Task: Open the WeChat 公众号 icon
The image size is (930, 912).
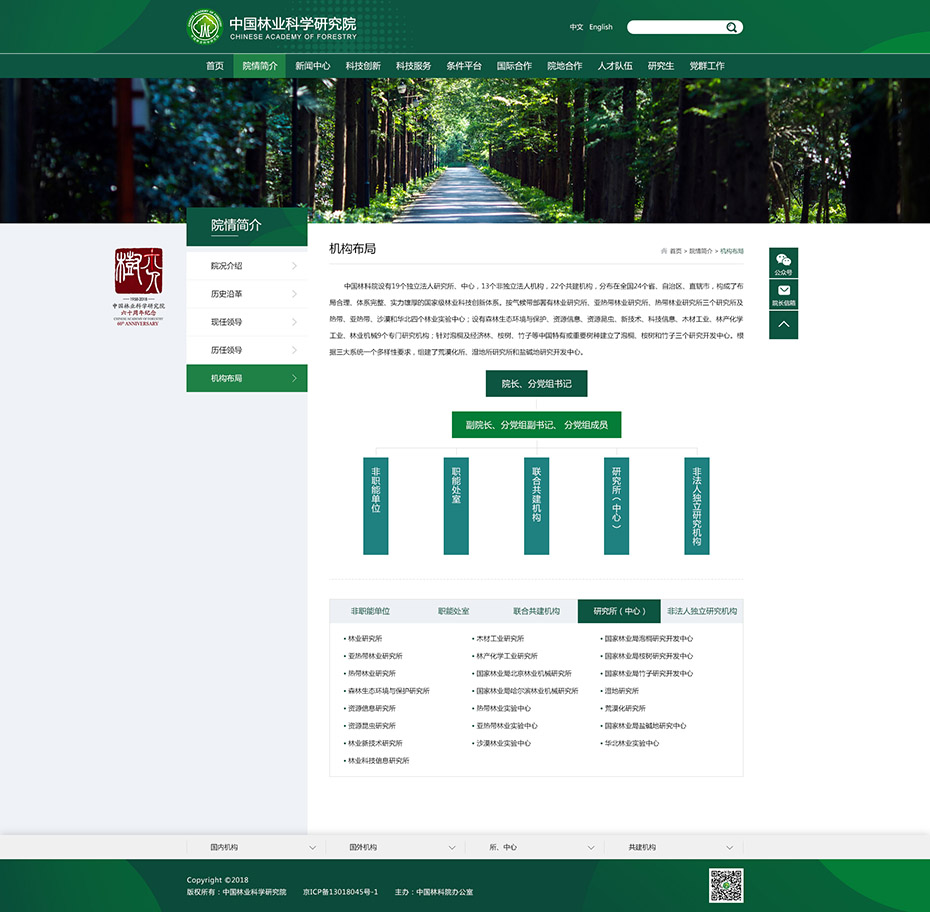Action: [x=783, y=261]
